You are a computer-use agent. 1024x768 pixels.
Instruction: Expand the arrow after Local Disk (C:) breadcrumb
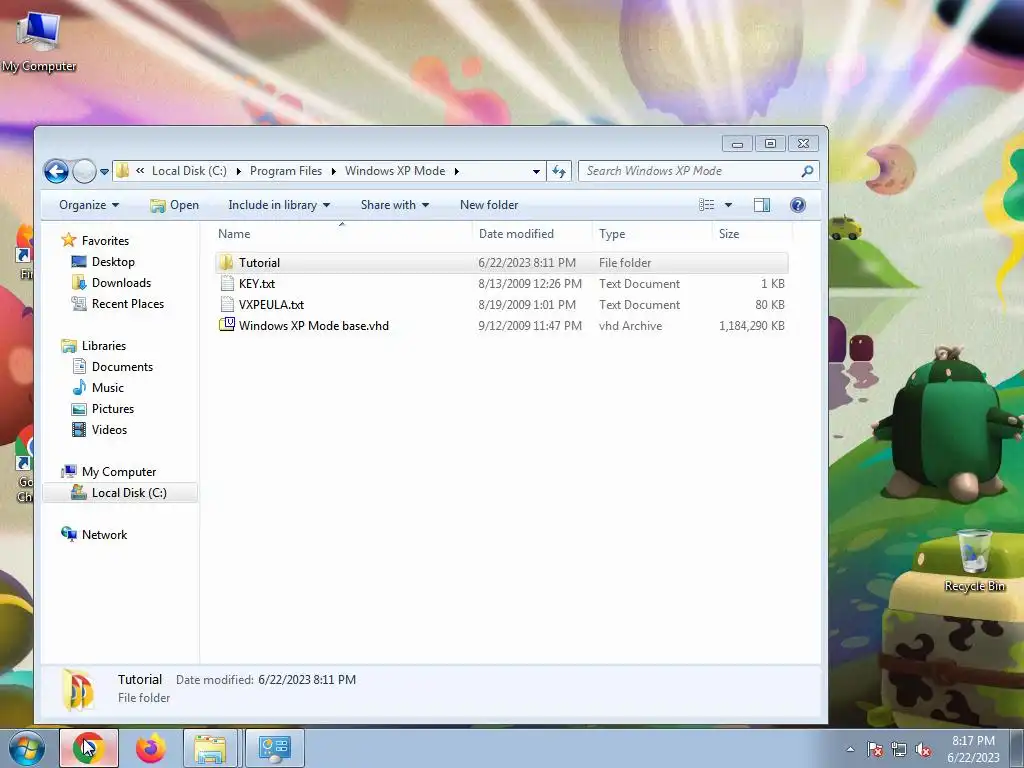point(238,172)
